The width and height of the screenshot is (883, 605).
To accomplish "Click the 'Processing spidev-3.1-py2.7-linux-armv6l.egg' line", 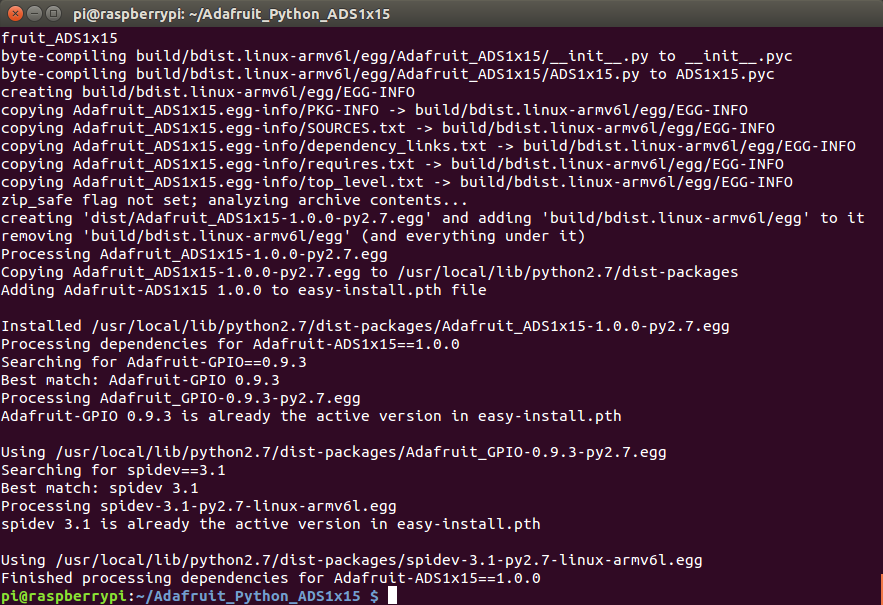I will tap(199, 506).
